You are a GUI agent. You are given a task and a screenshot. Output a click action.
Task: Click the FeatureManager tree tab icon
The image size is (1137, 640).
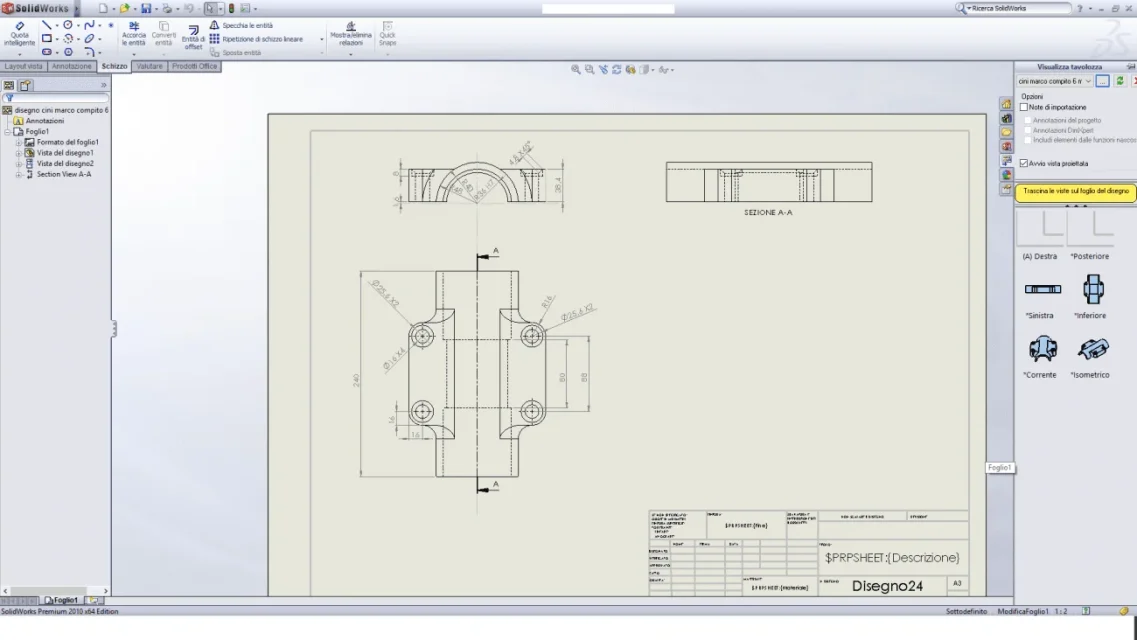[x=9, y=85]
